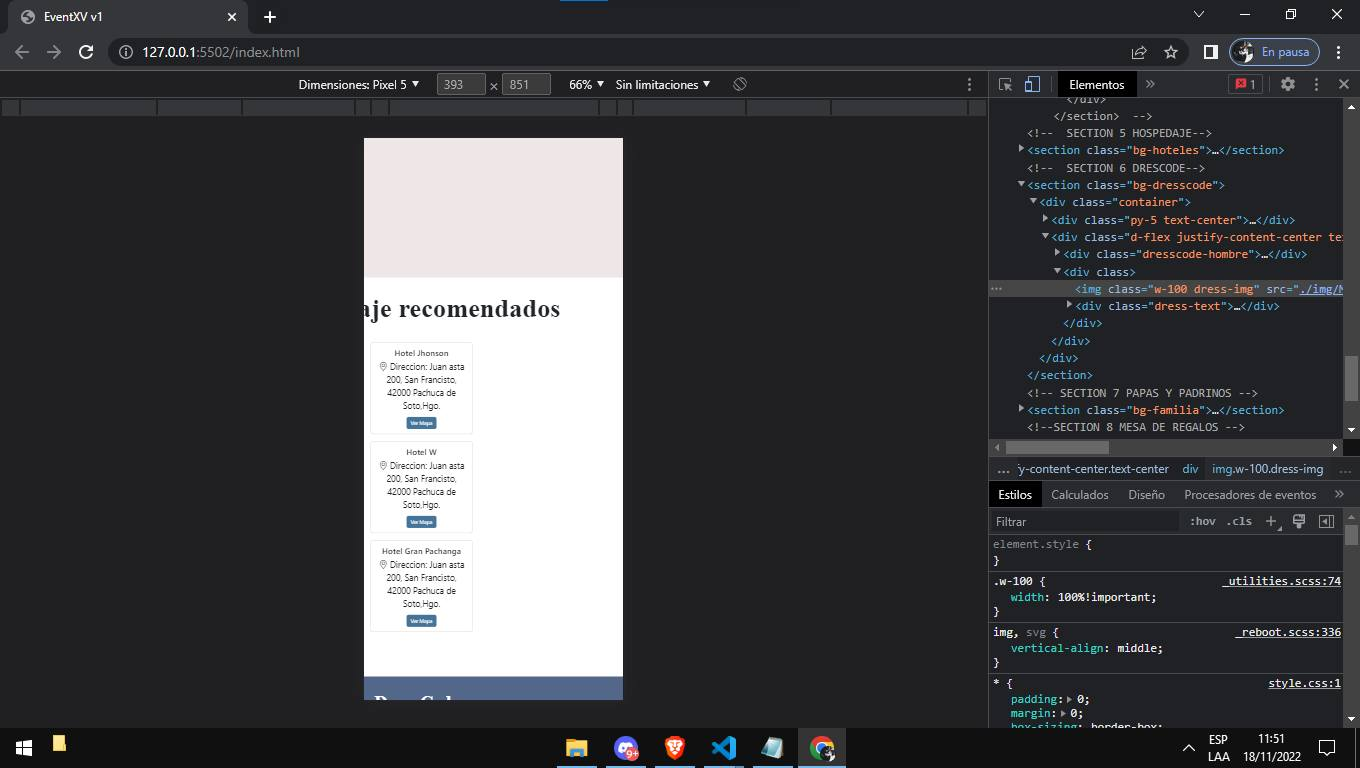
Task: Open the Sin limitaciones throttling dropdown
Action: click(x=663, y=85)
